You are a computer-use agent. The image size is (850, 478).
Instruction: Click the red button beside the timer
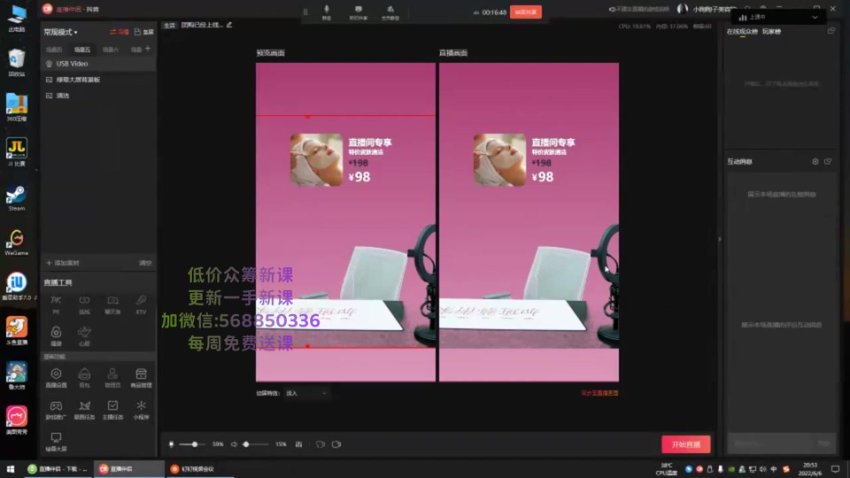point(525,12)
